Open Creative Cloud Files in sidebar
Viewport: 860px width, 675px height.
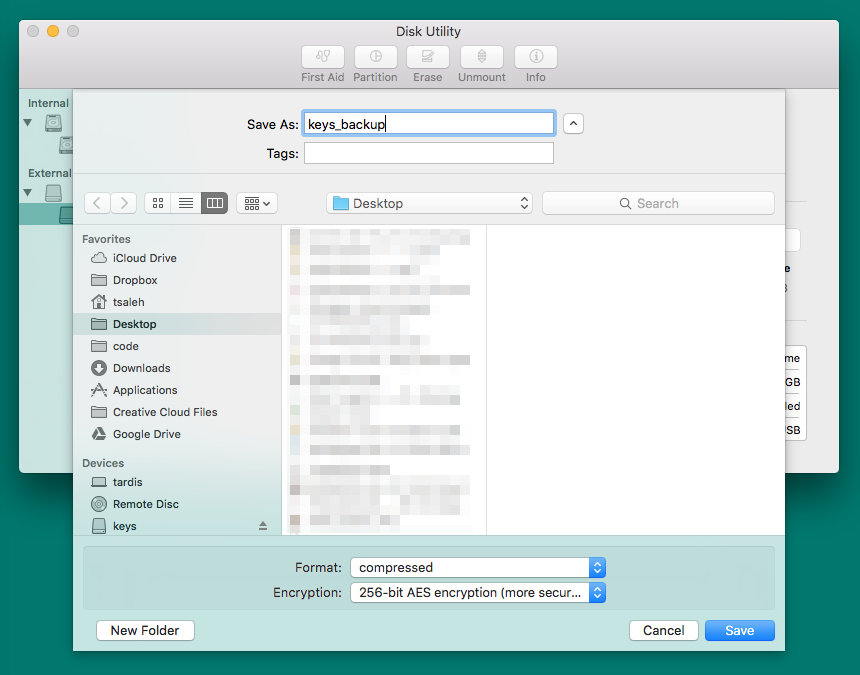coord(177,412)
